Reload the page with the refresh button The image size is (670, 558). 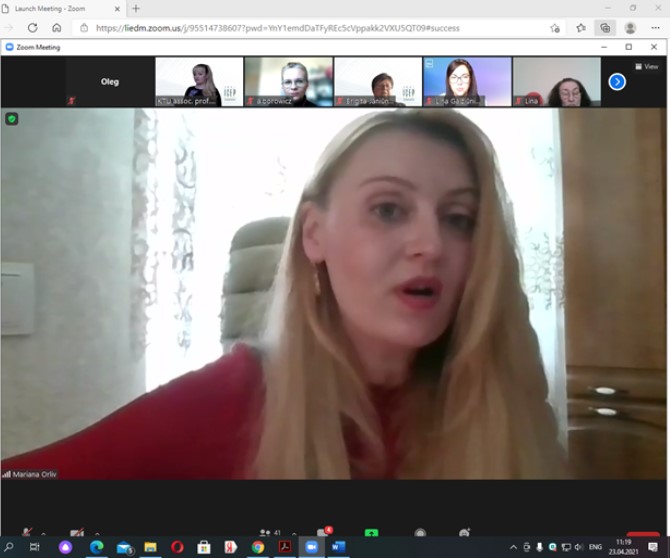pyautogui.click(x=33, y=28)
